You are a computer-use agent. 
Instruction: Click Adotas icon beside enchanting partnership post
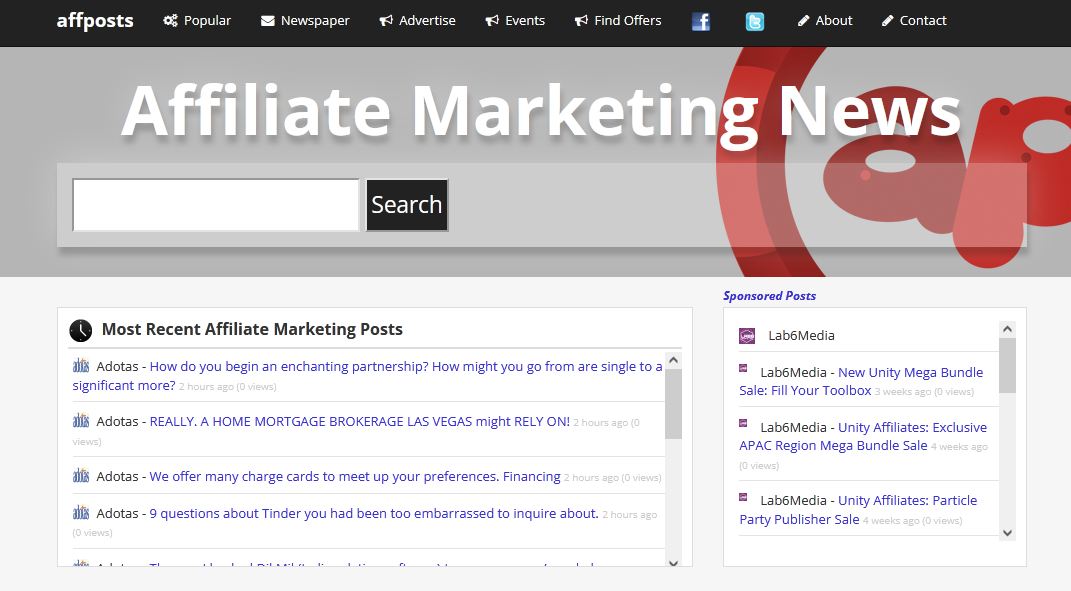tap(81, 366)
